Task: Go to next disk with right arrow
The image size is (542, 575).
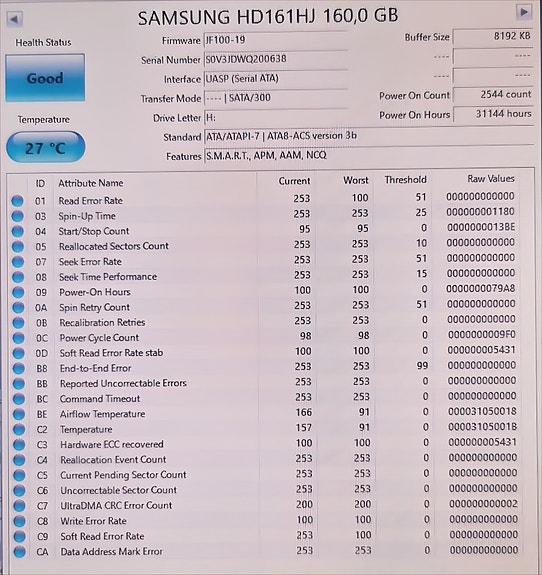Action: coord(524,12)
